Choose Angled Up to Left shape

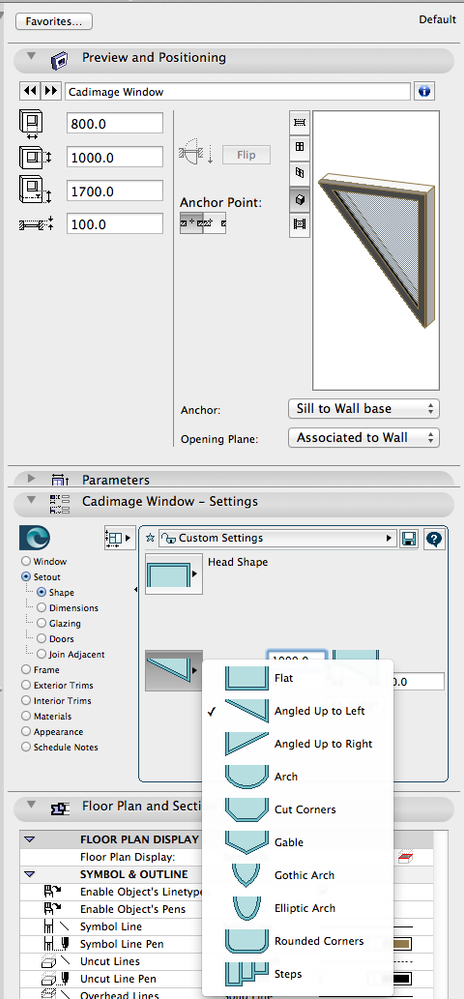pyautogui.click(x=298, y=711)
